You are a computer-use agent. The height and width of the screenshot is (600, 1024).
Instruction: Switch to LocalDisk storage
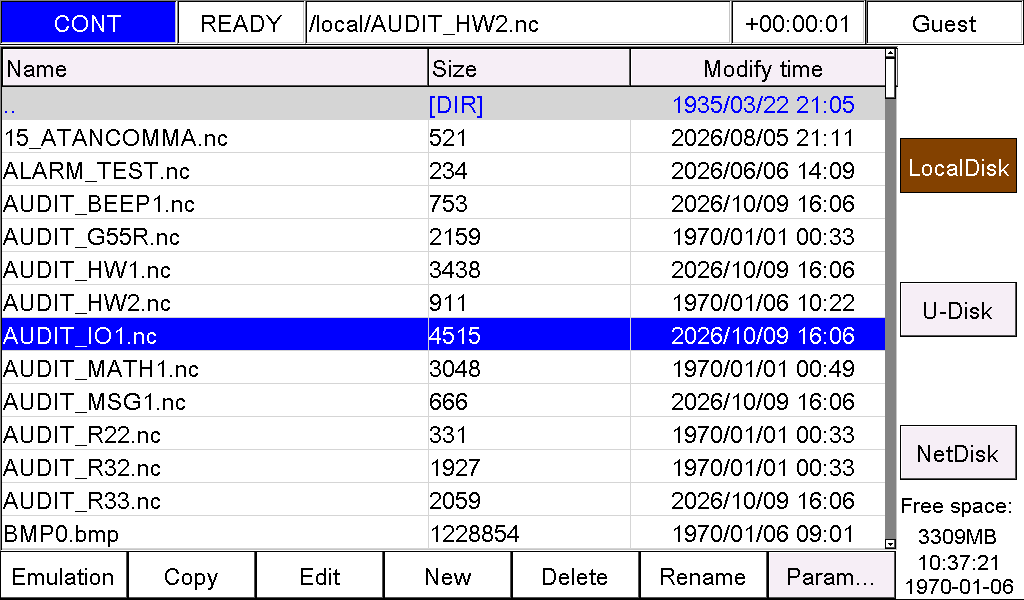[x=958, y=166]
